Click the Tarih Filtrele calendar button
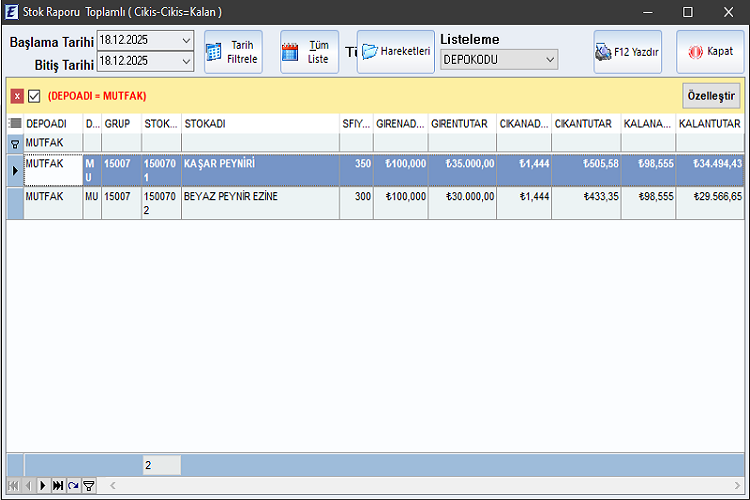750x500 pixels. [x=233, y=52]
